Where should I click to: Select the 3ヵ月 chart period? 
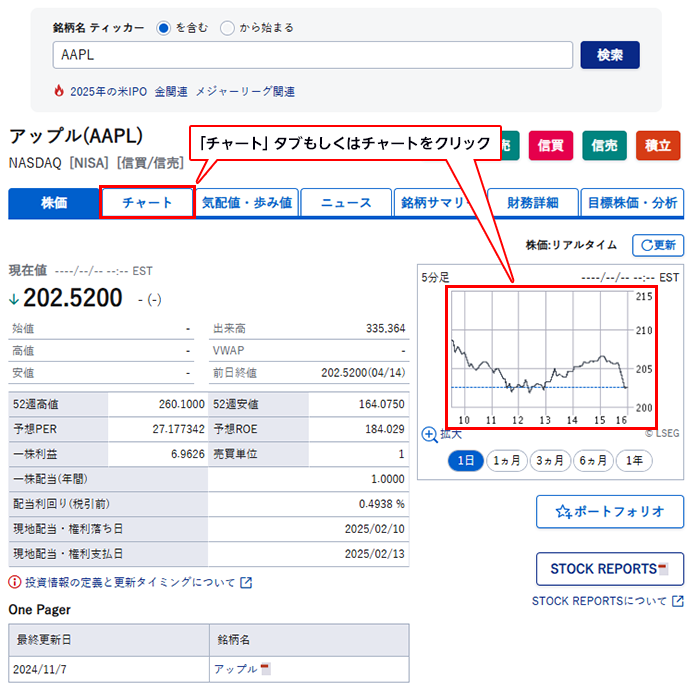pos(550,461)
